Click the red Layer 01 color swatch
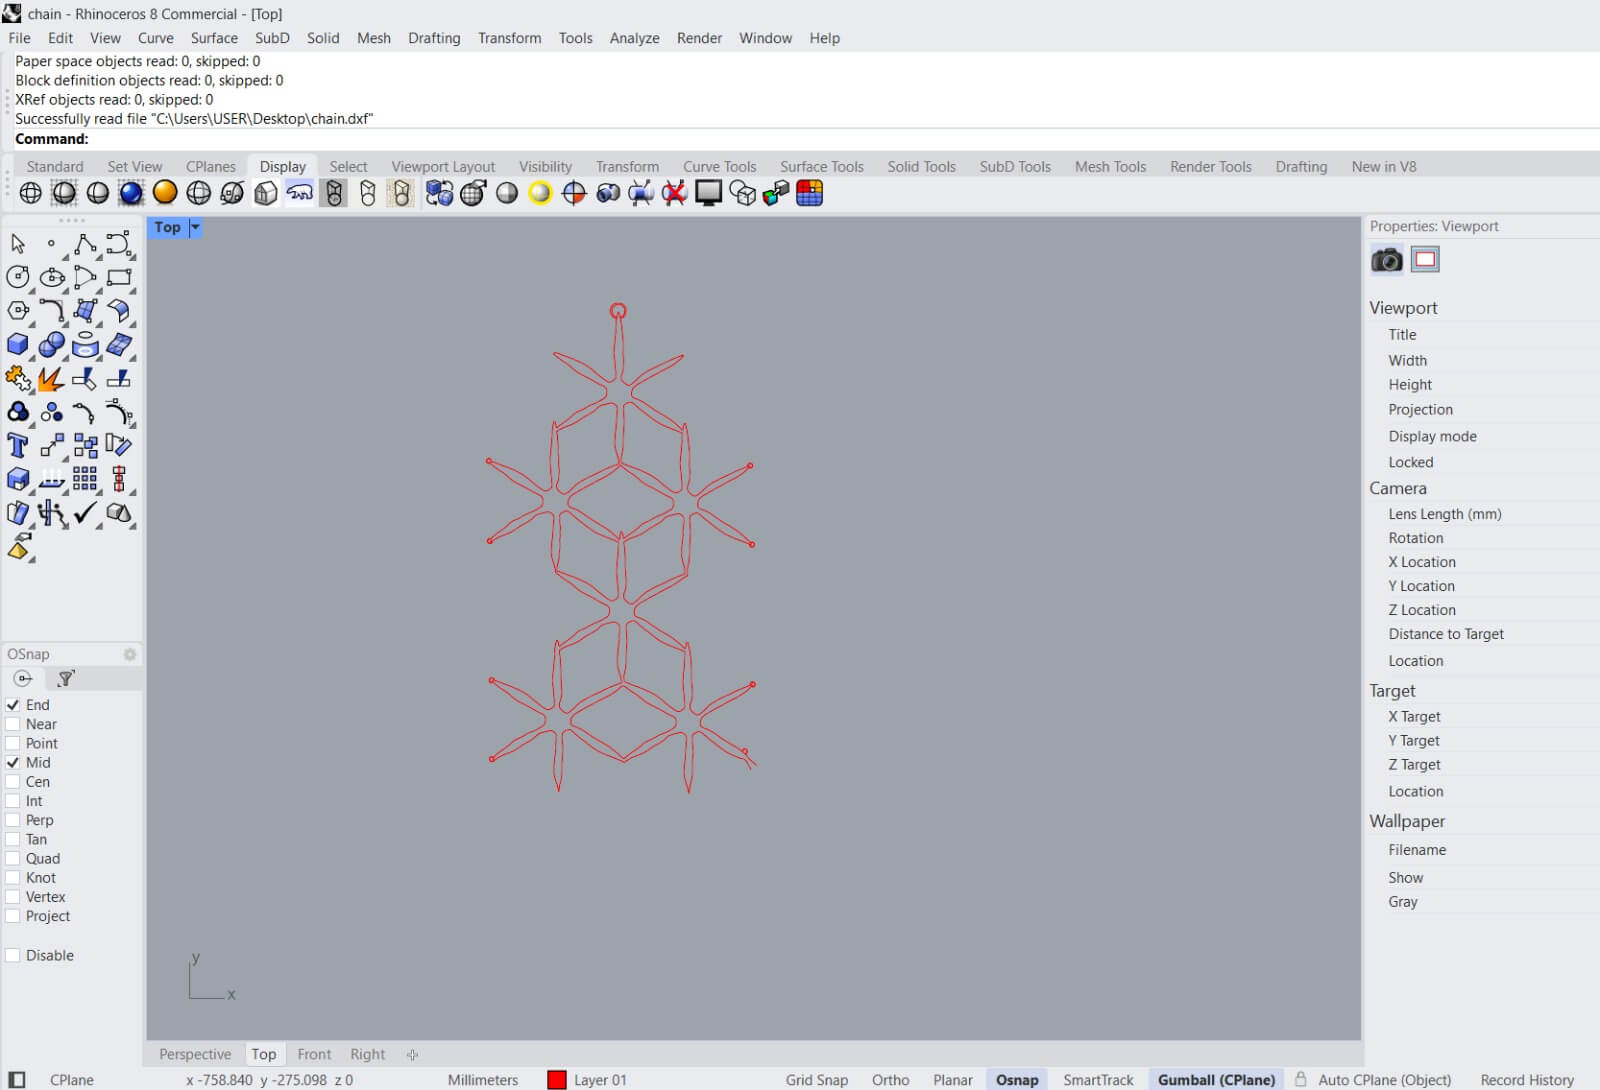 [x=557, y=1080]
